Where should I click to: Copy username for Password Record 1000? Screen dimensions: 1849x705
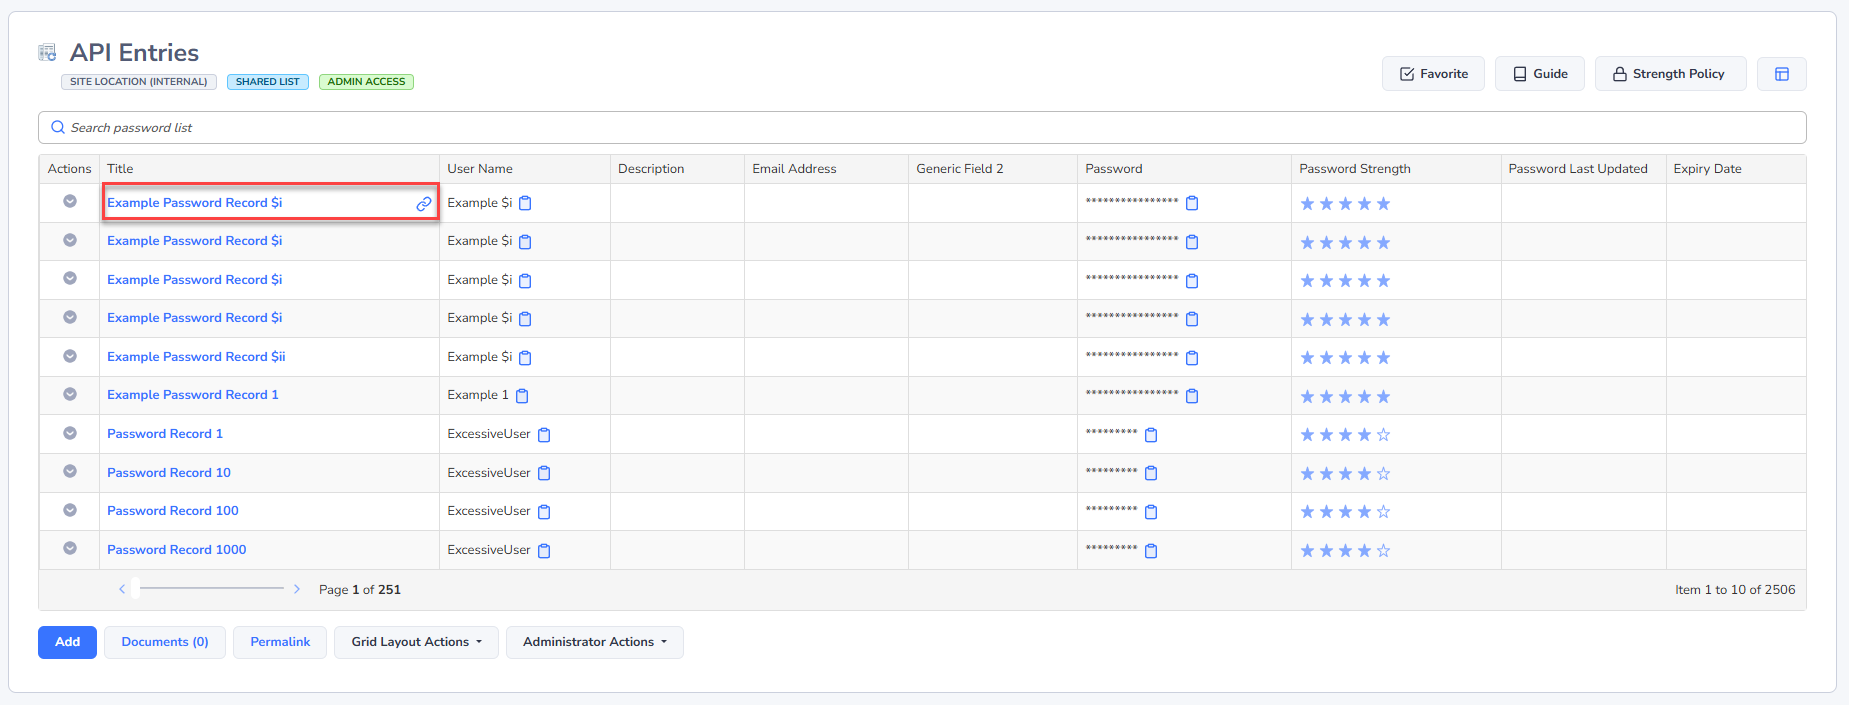coord(544,551)
